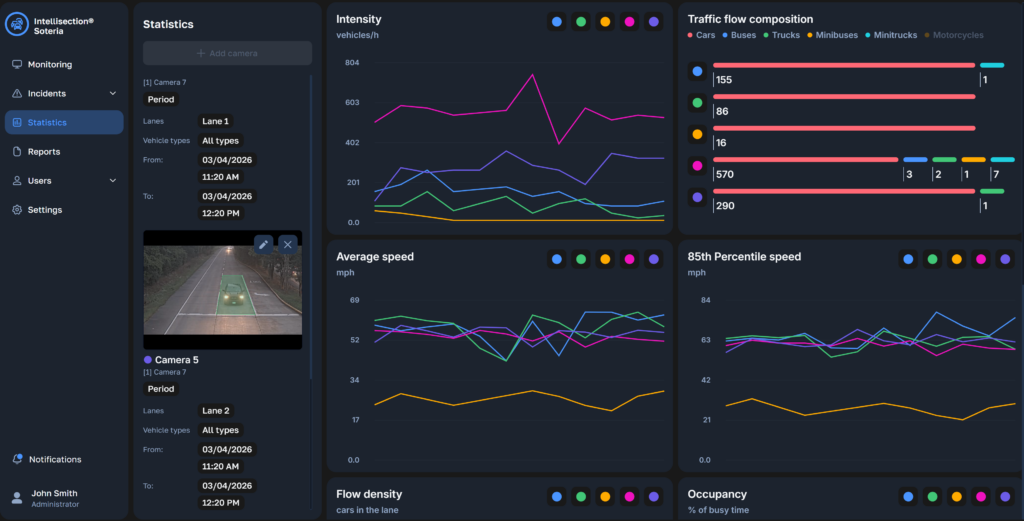
Task: Click the 11:20 AM time field for Lane 1
Action: pyautogui.click(x=220, y=177)
